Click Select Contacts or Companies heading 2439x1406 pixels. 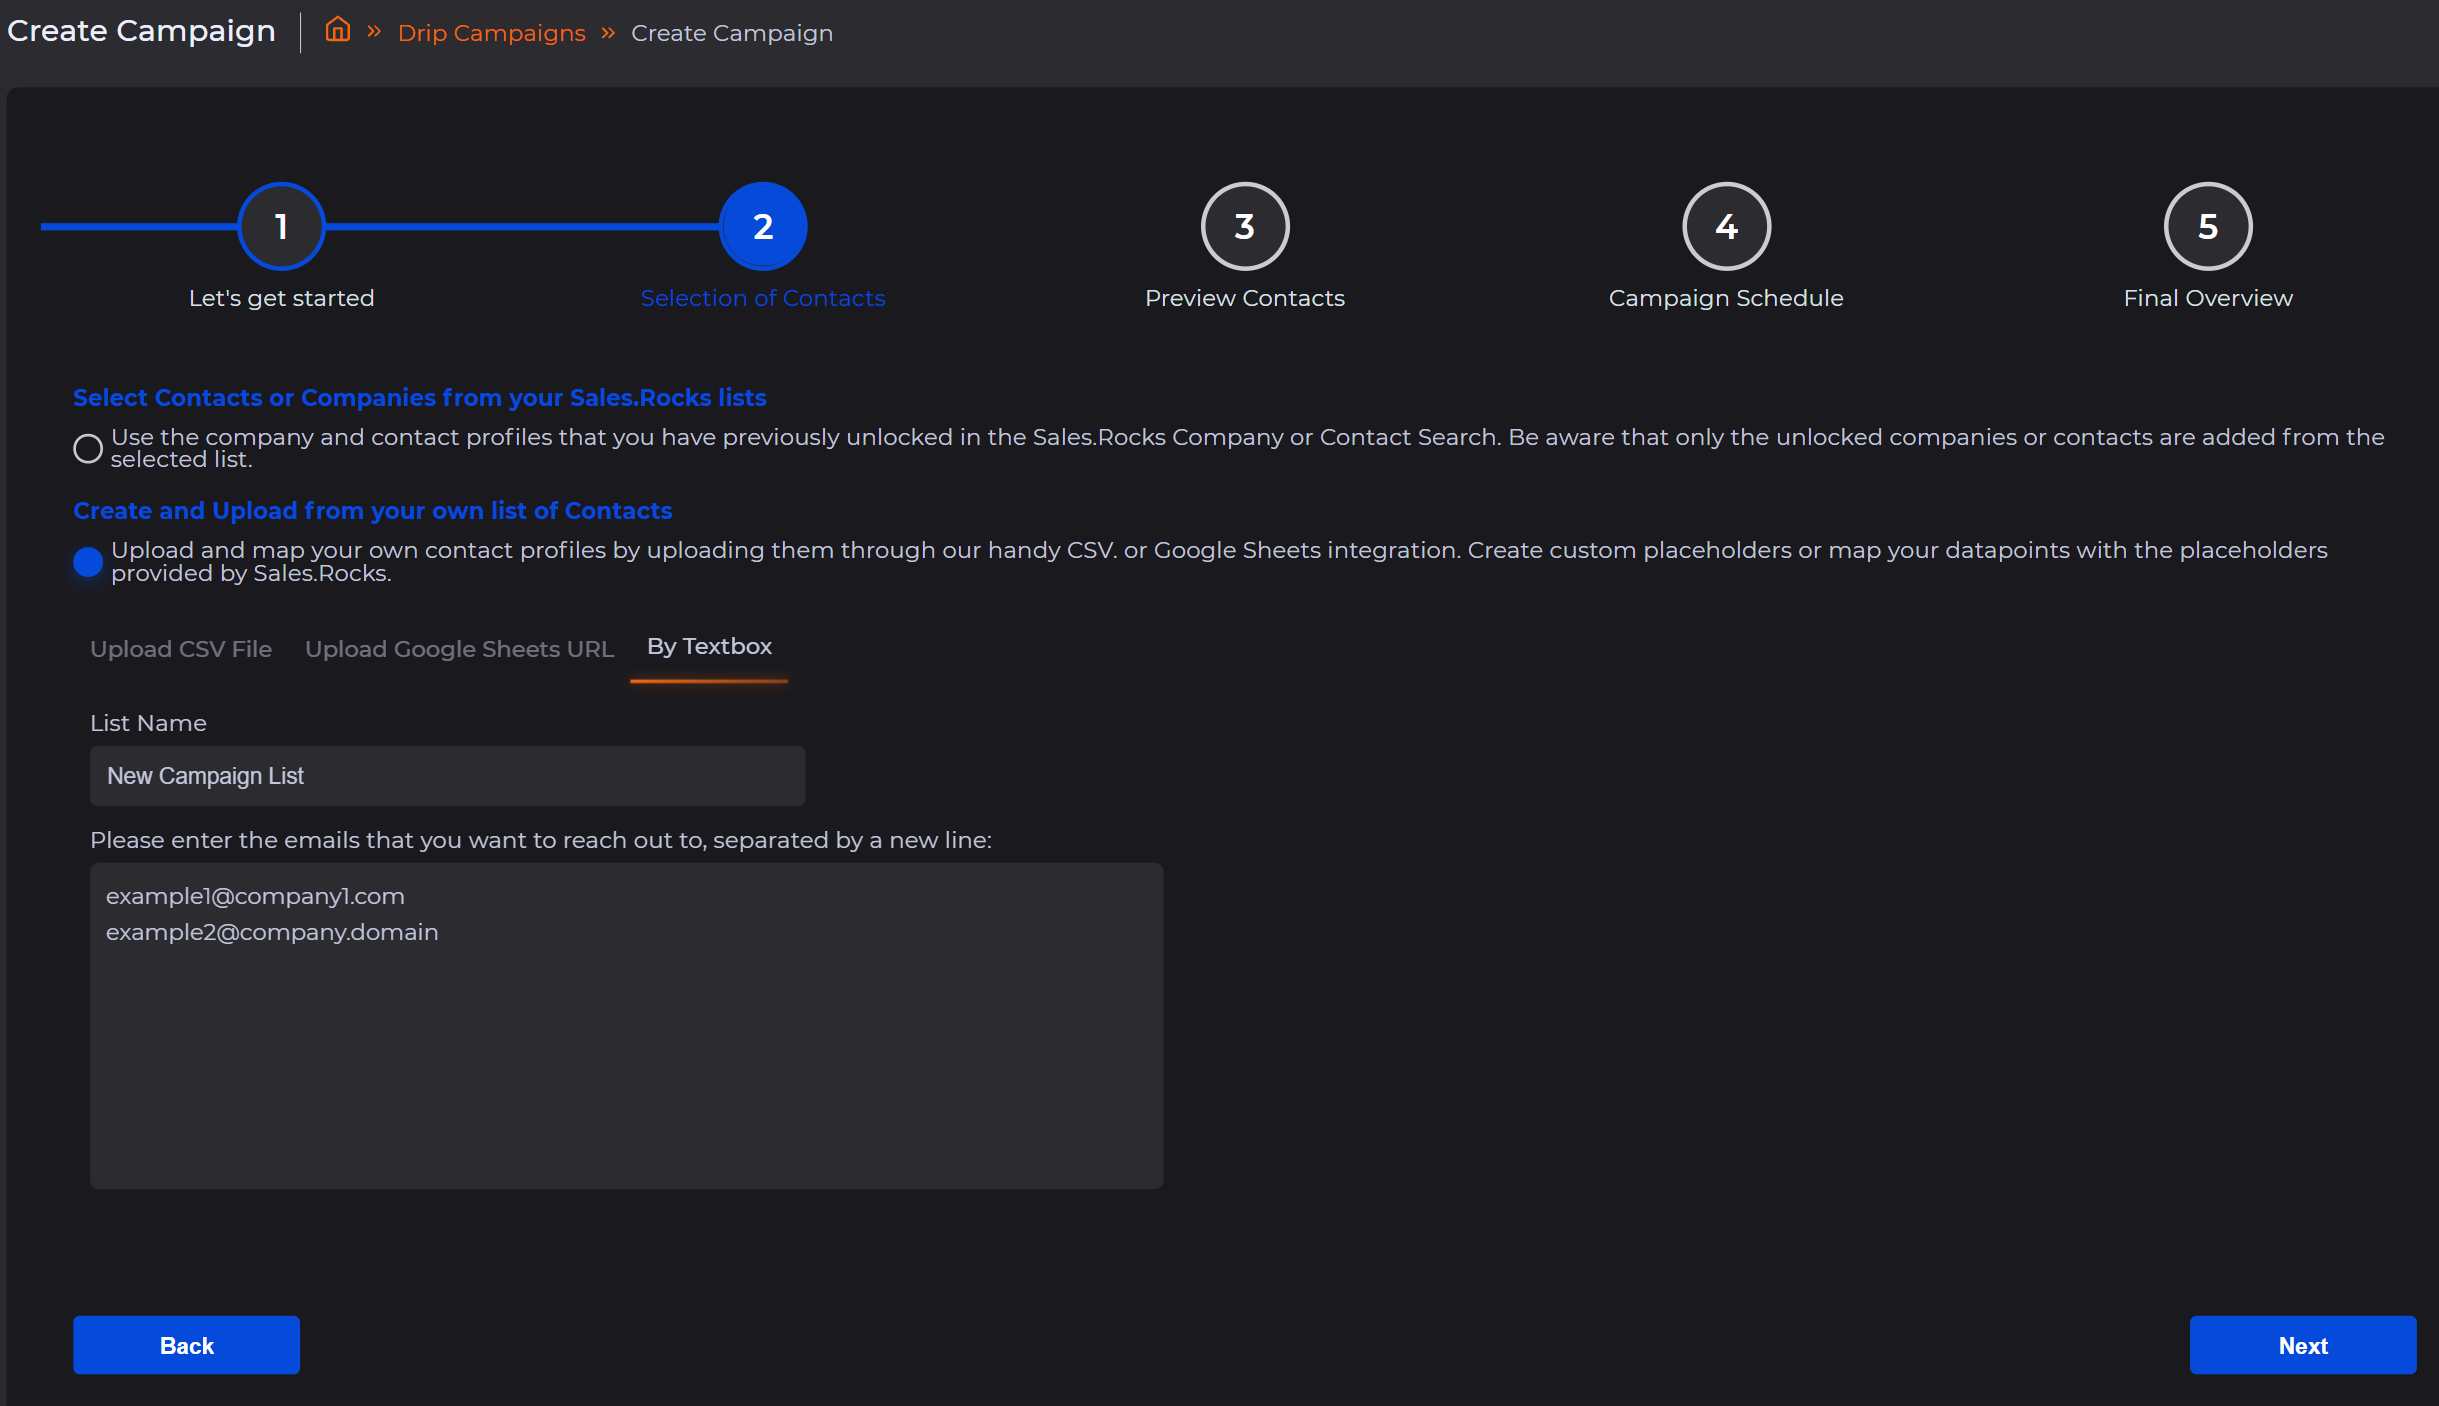pos(419,398)
